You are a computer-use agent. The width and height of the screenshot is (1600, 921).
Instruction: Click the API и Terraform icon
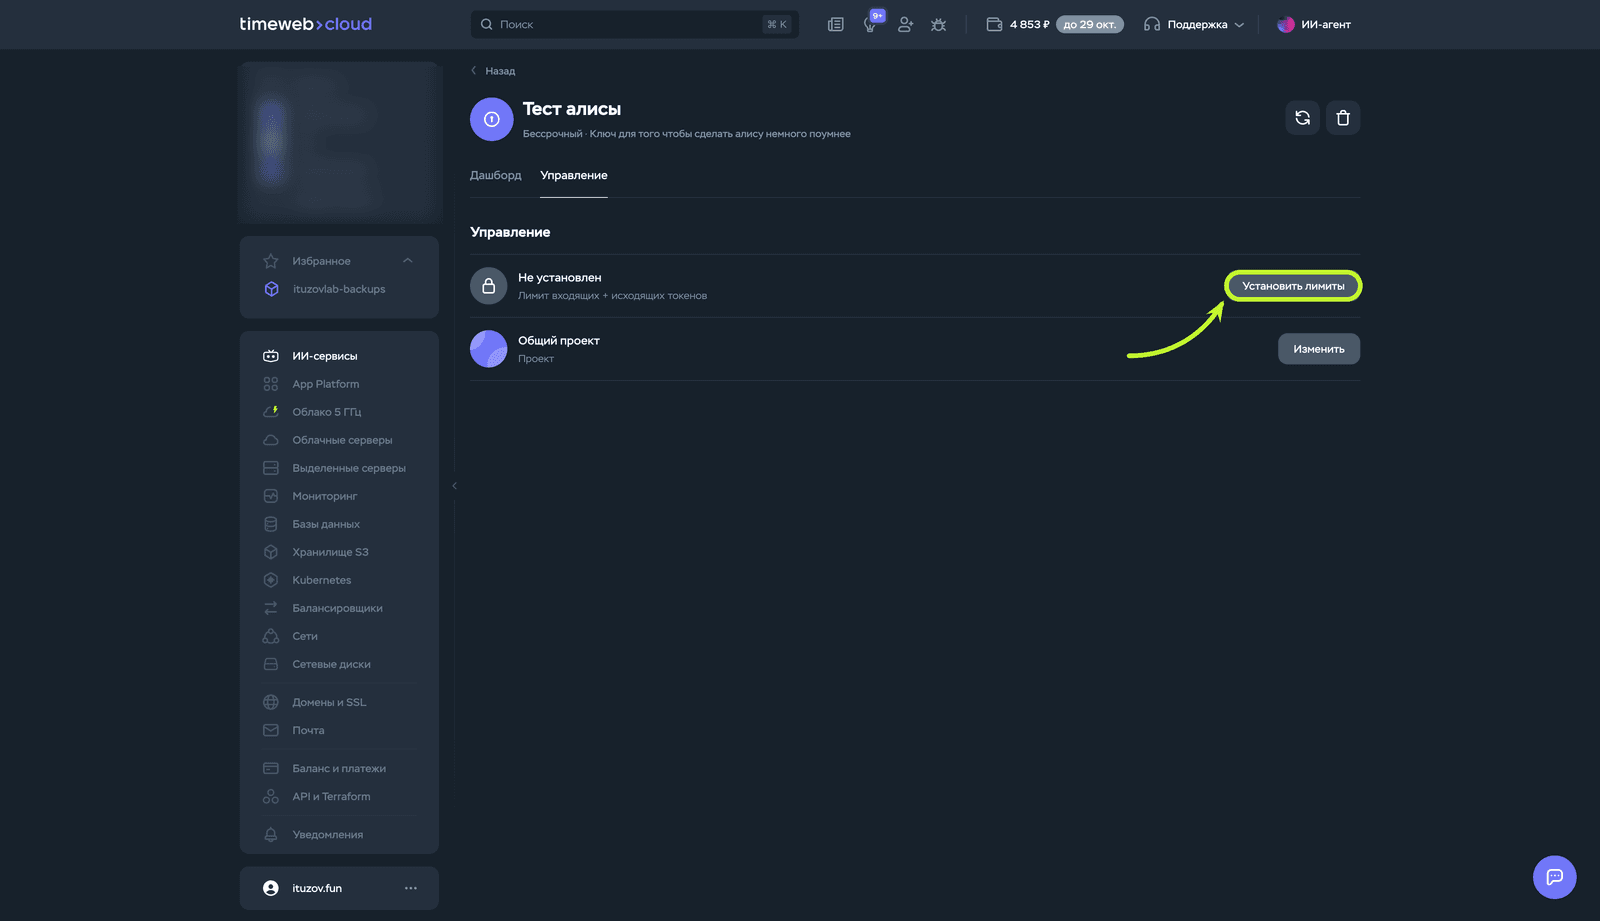click(271, 796)
